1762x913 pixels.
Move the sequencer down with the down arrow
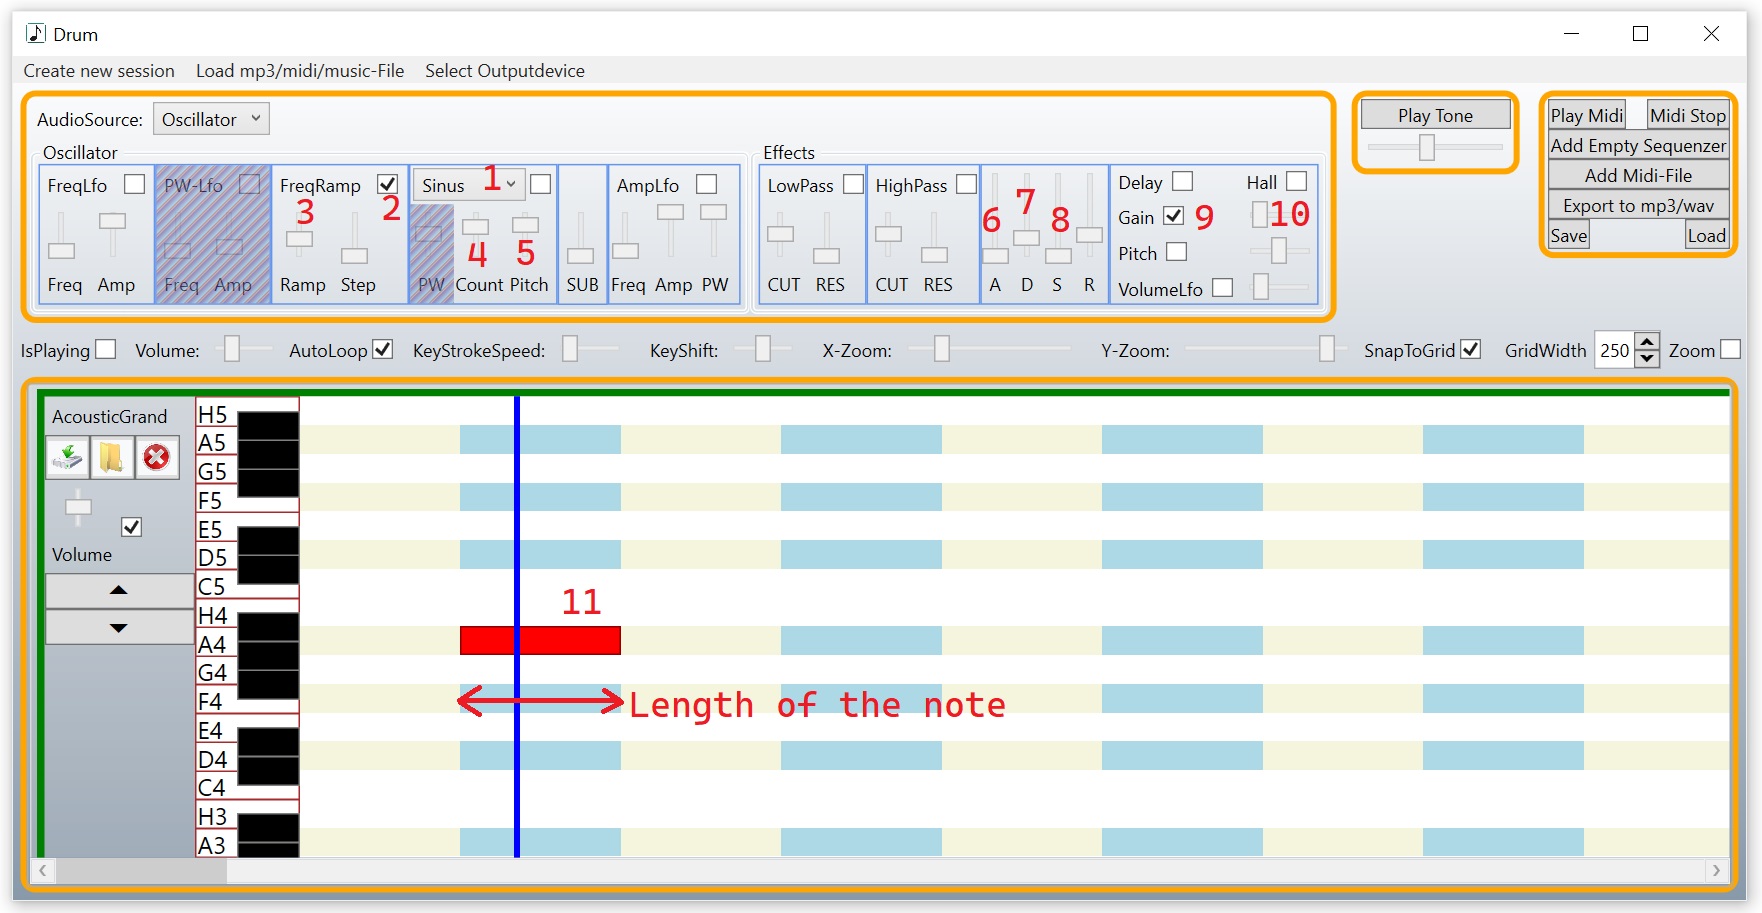(x=119, y=628)
